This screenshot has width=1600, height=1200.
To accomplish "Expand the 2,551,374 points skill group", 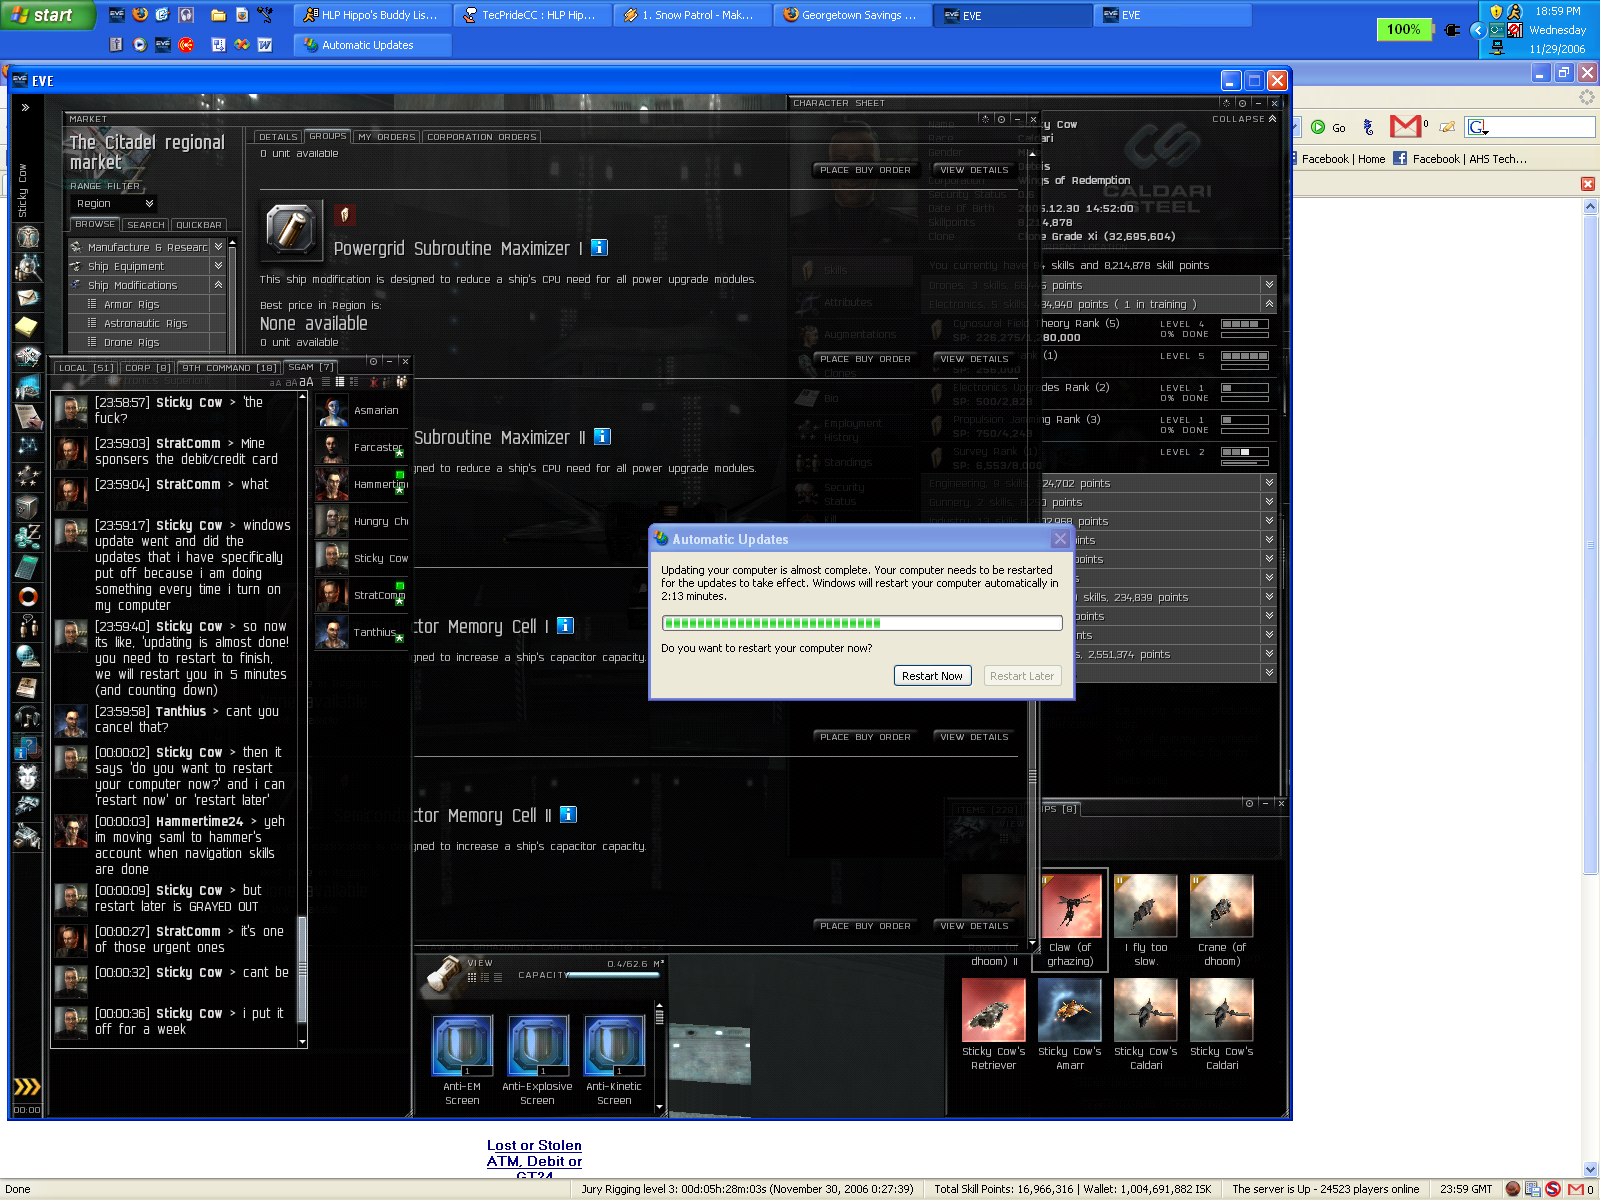I will coord(1269,654).
